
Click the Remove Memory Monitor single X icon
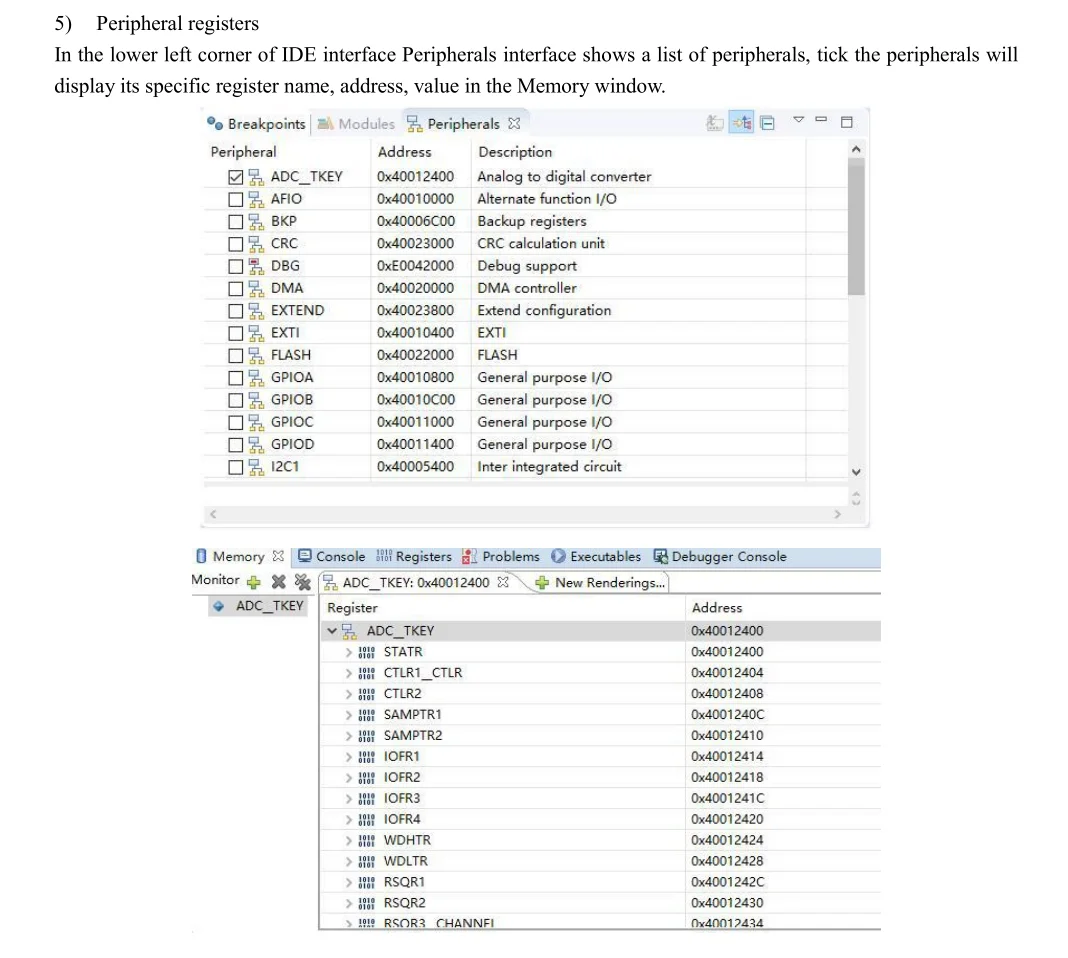[x=278, y=581]
